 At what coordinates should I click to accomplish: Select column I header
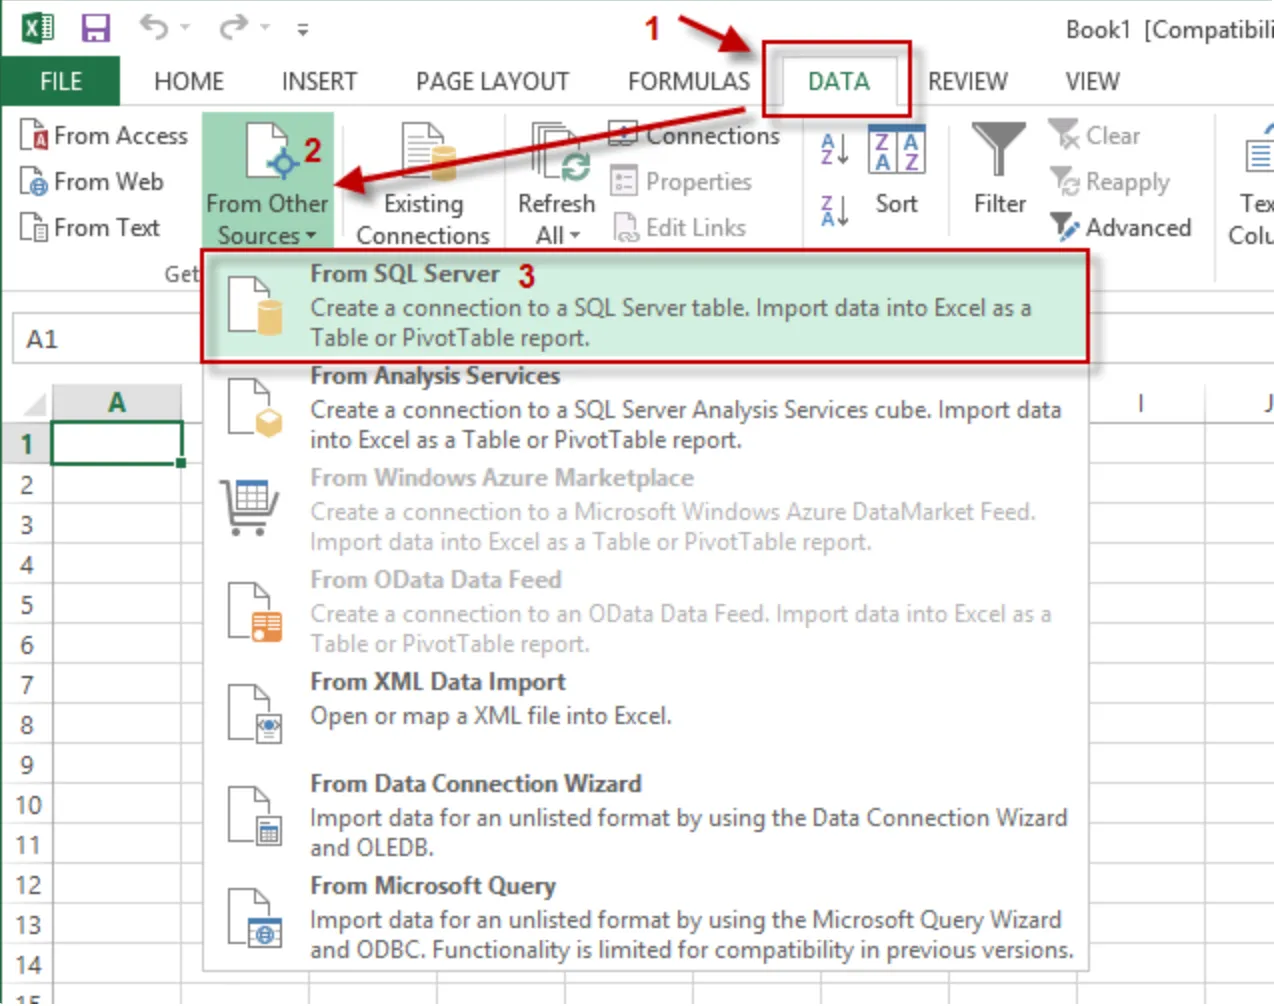point(1140,403)
